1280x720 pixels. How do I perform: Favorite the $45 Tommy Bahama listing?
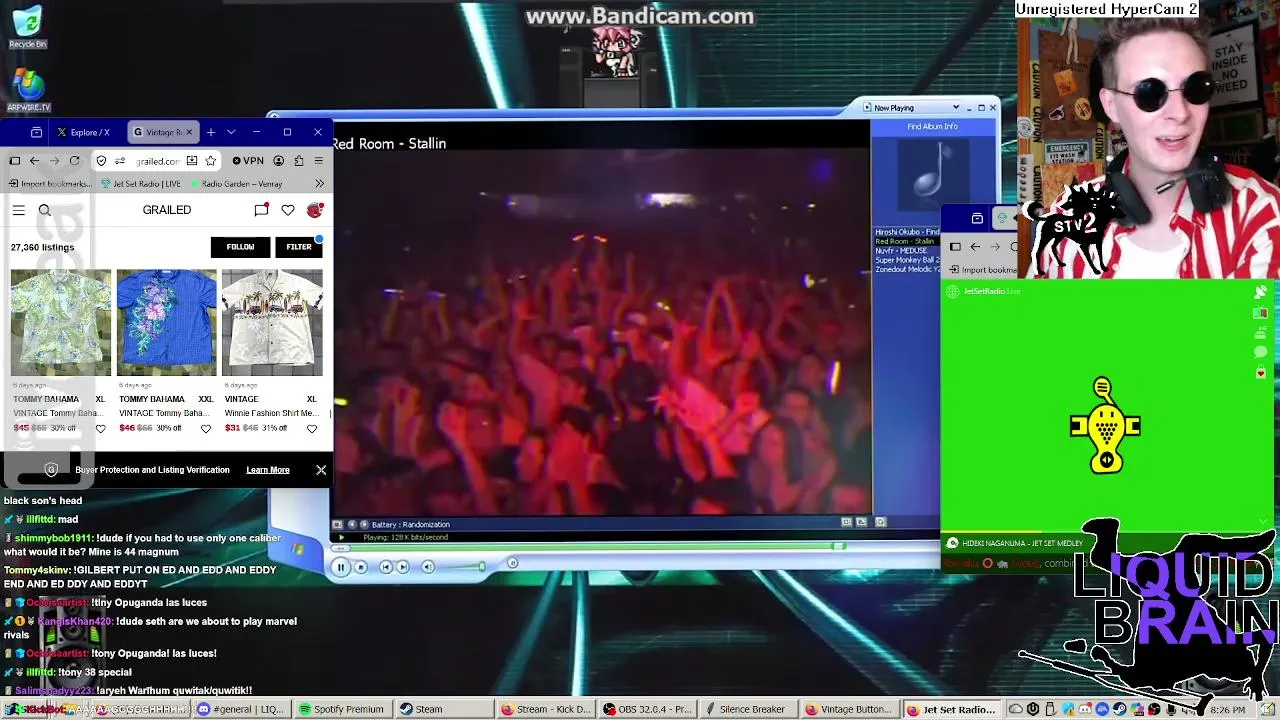coord(100,429)
